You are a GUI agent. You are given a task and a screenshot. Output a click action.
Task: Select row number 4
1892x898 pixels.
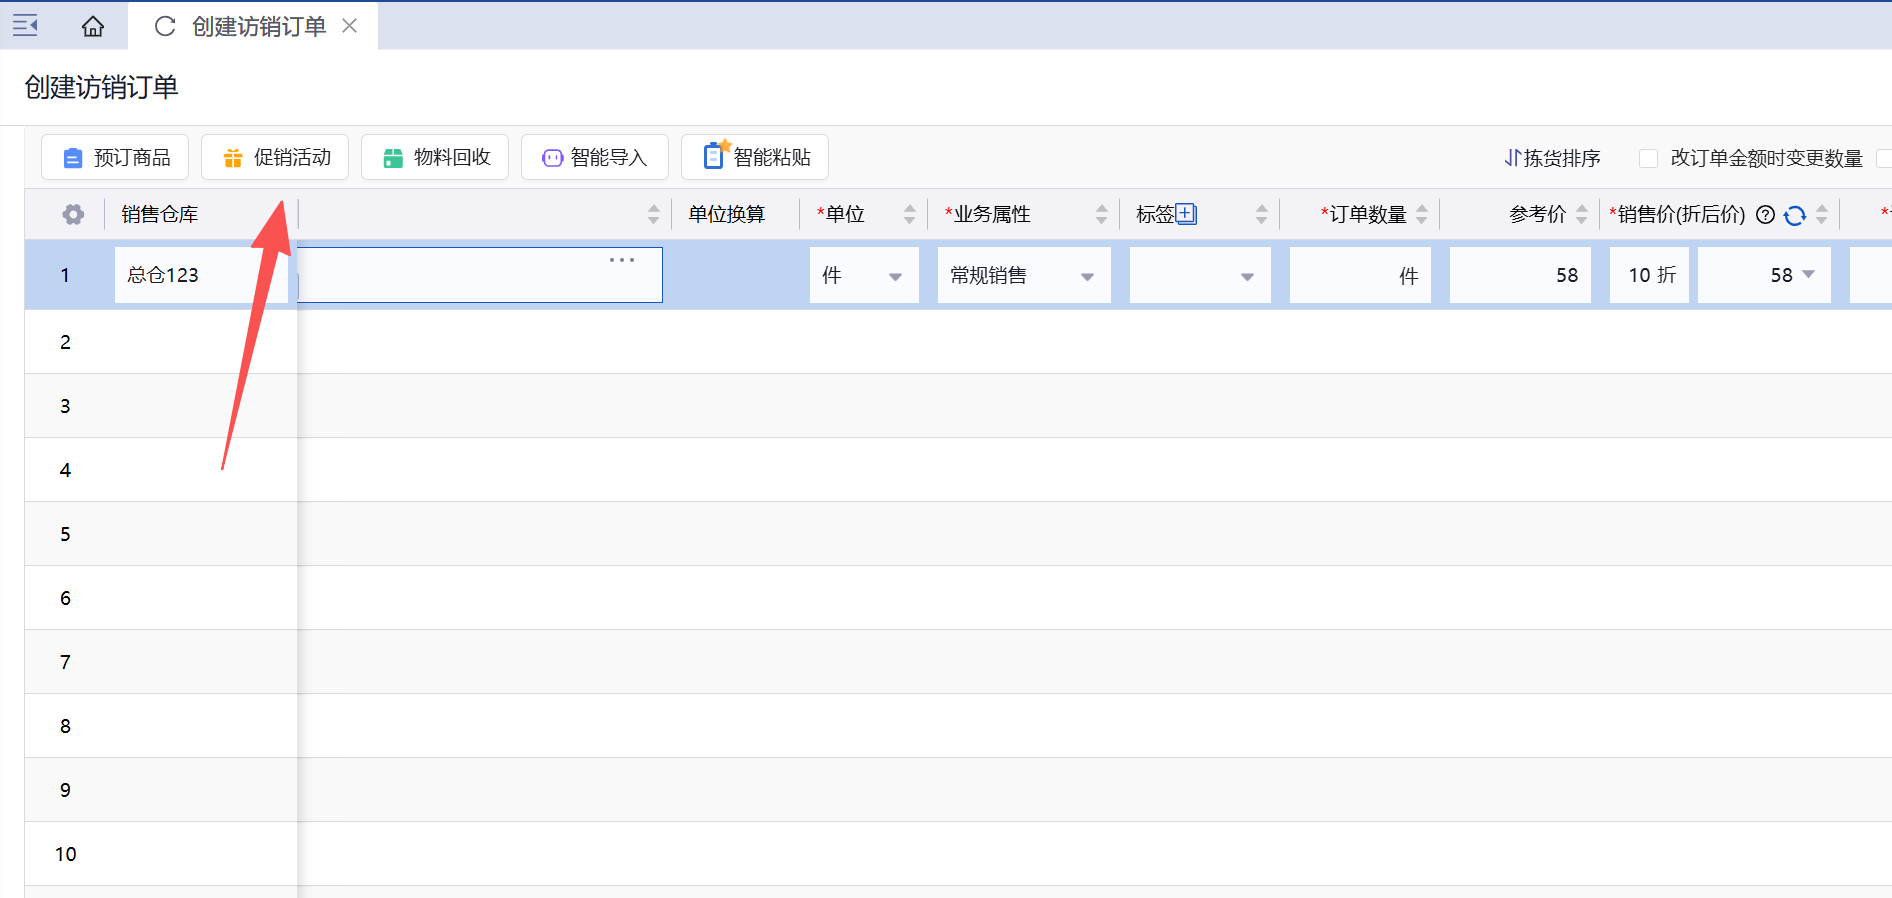[65, 470]
